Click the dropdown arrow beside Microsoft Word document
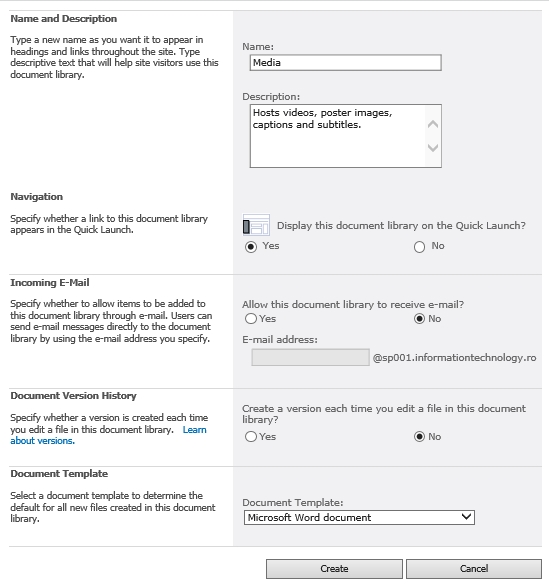 (x=466, y=517)
